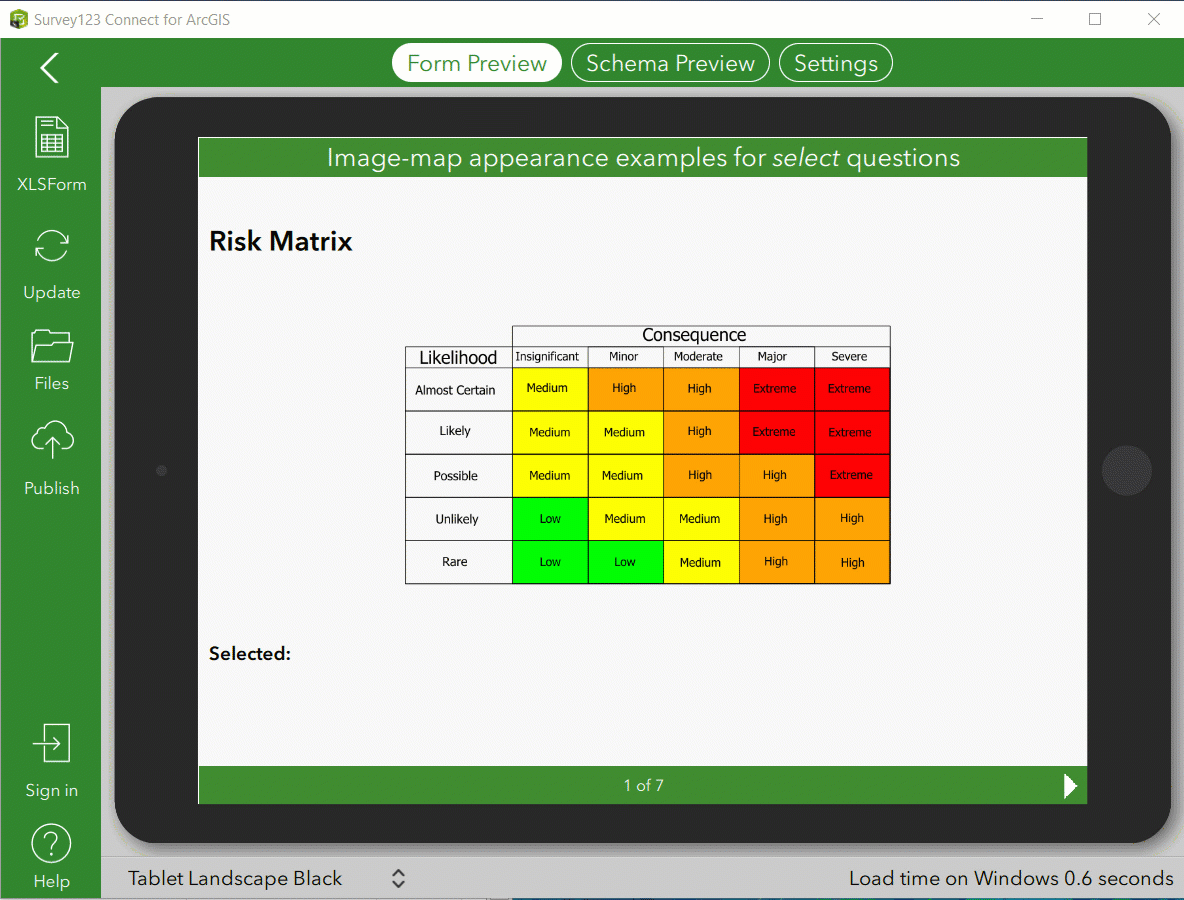Go to next survey page arrow
The image size is (1184, 900).
pos(1069,786)
